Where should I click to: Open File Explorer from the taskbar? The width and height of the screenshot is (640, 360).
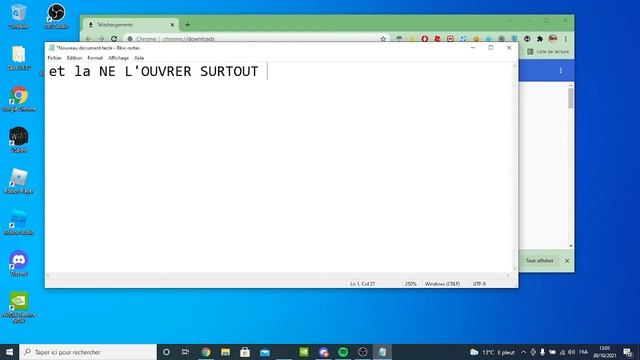pos(225,352)
